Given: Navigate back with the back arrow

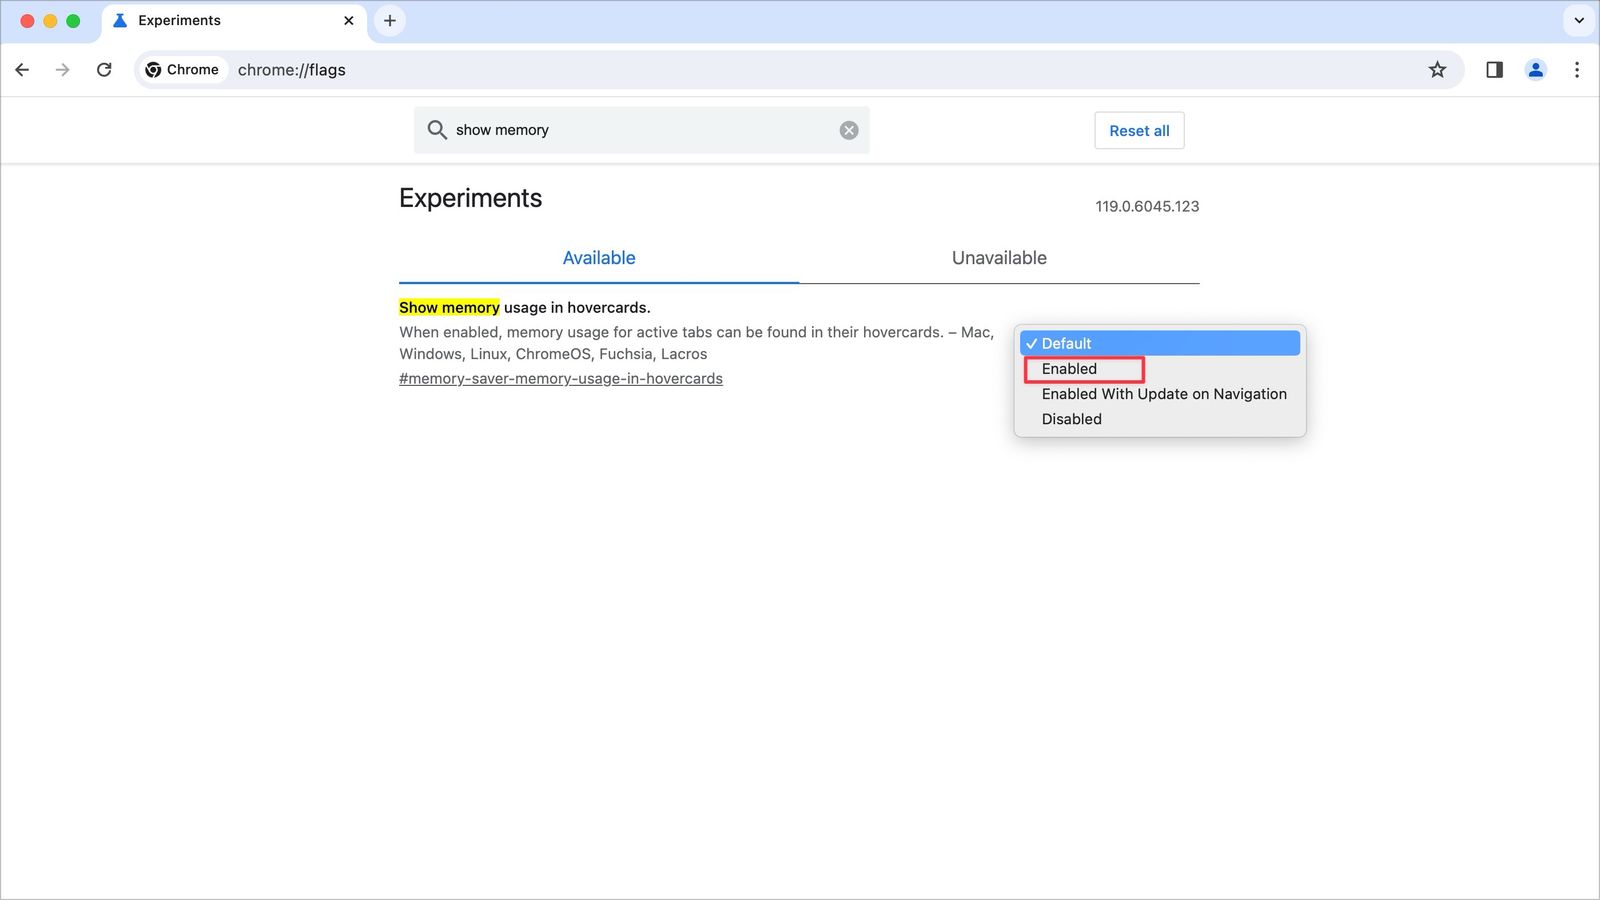Looking at the screenshot, I should click(22, 70).
